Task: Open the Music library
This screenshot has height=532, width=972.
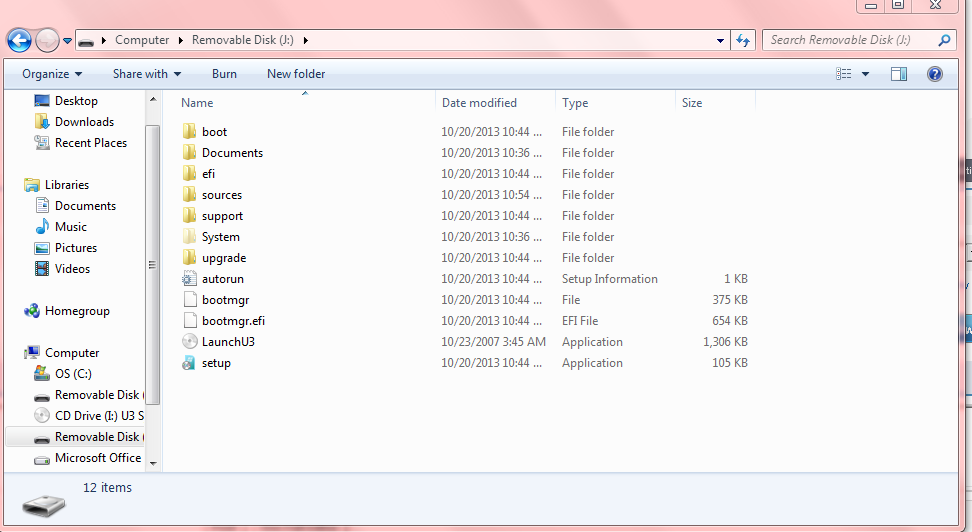Action: point(70,227)
